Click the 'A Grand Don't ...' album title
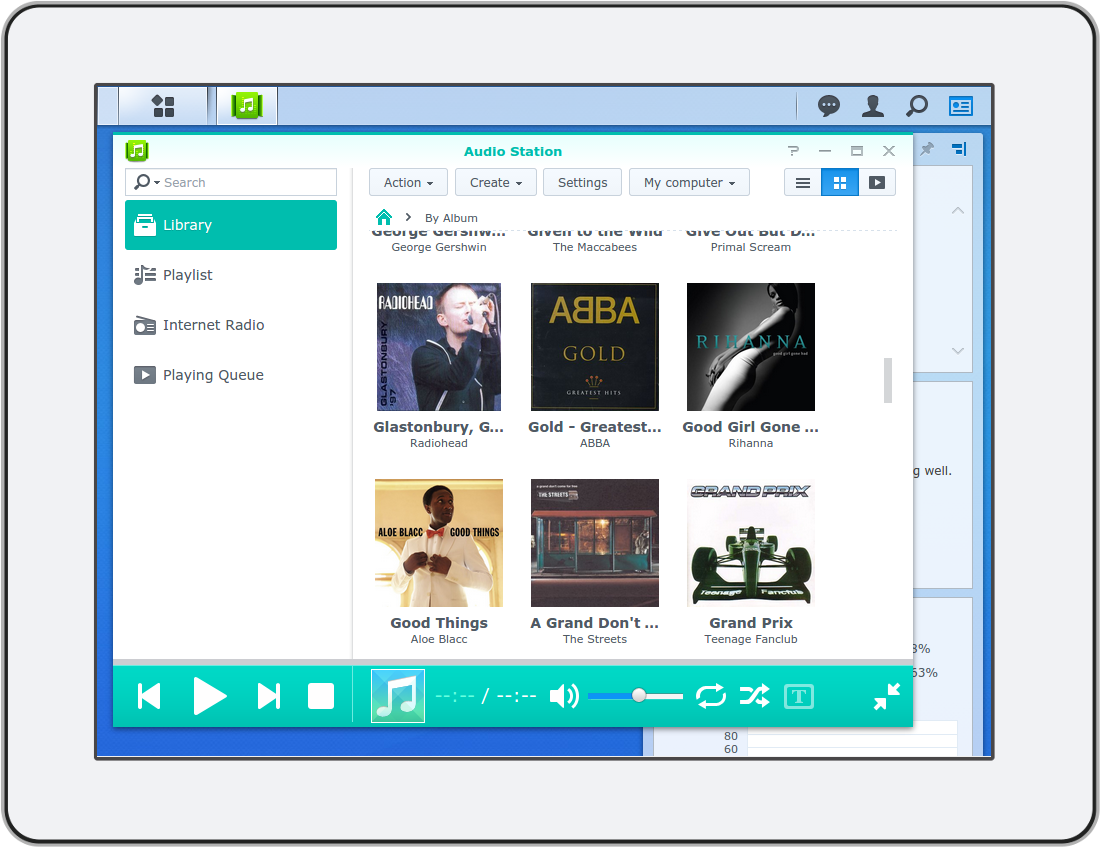 (595, 622)
